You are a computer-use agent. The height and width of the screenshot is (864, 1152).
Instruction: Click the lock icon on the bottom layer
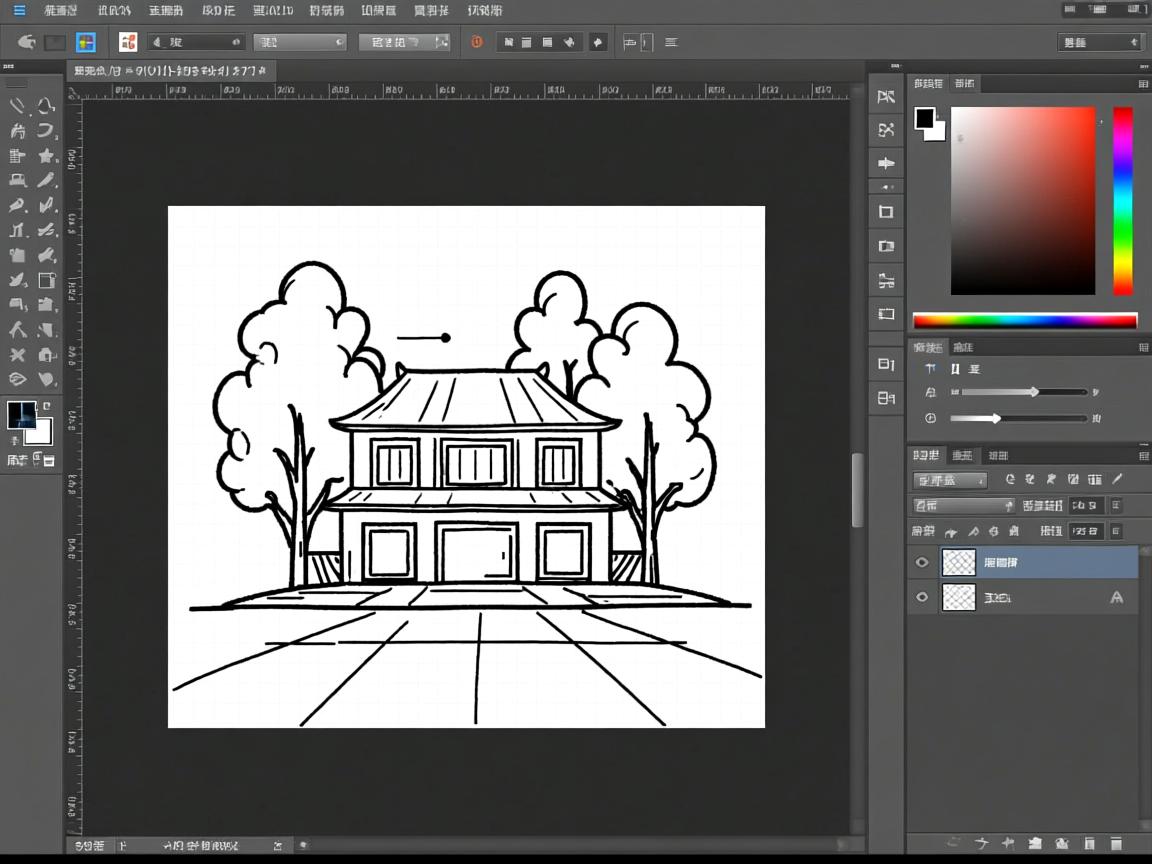(1116, 598)
